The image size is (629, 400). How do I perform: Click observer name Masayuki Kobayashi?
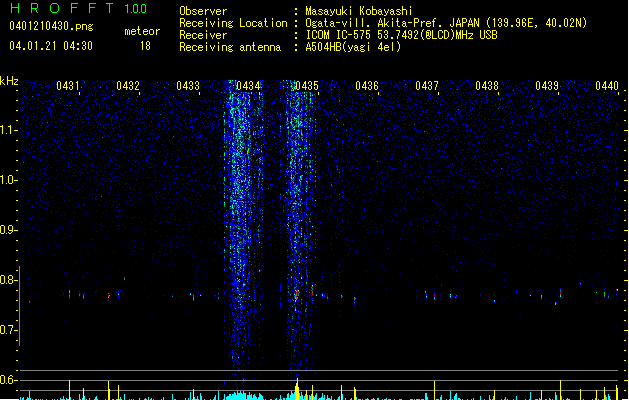pyautogui.click(x=359, y=11)
